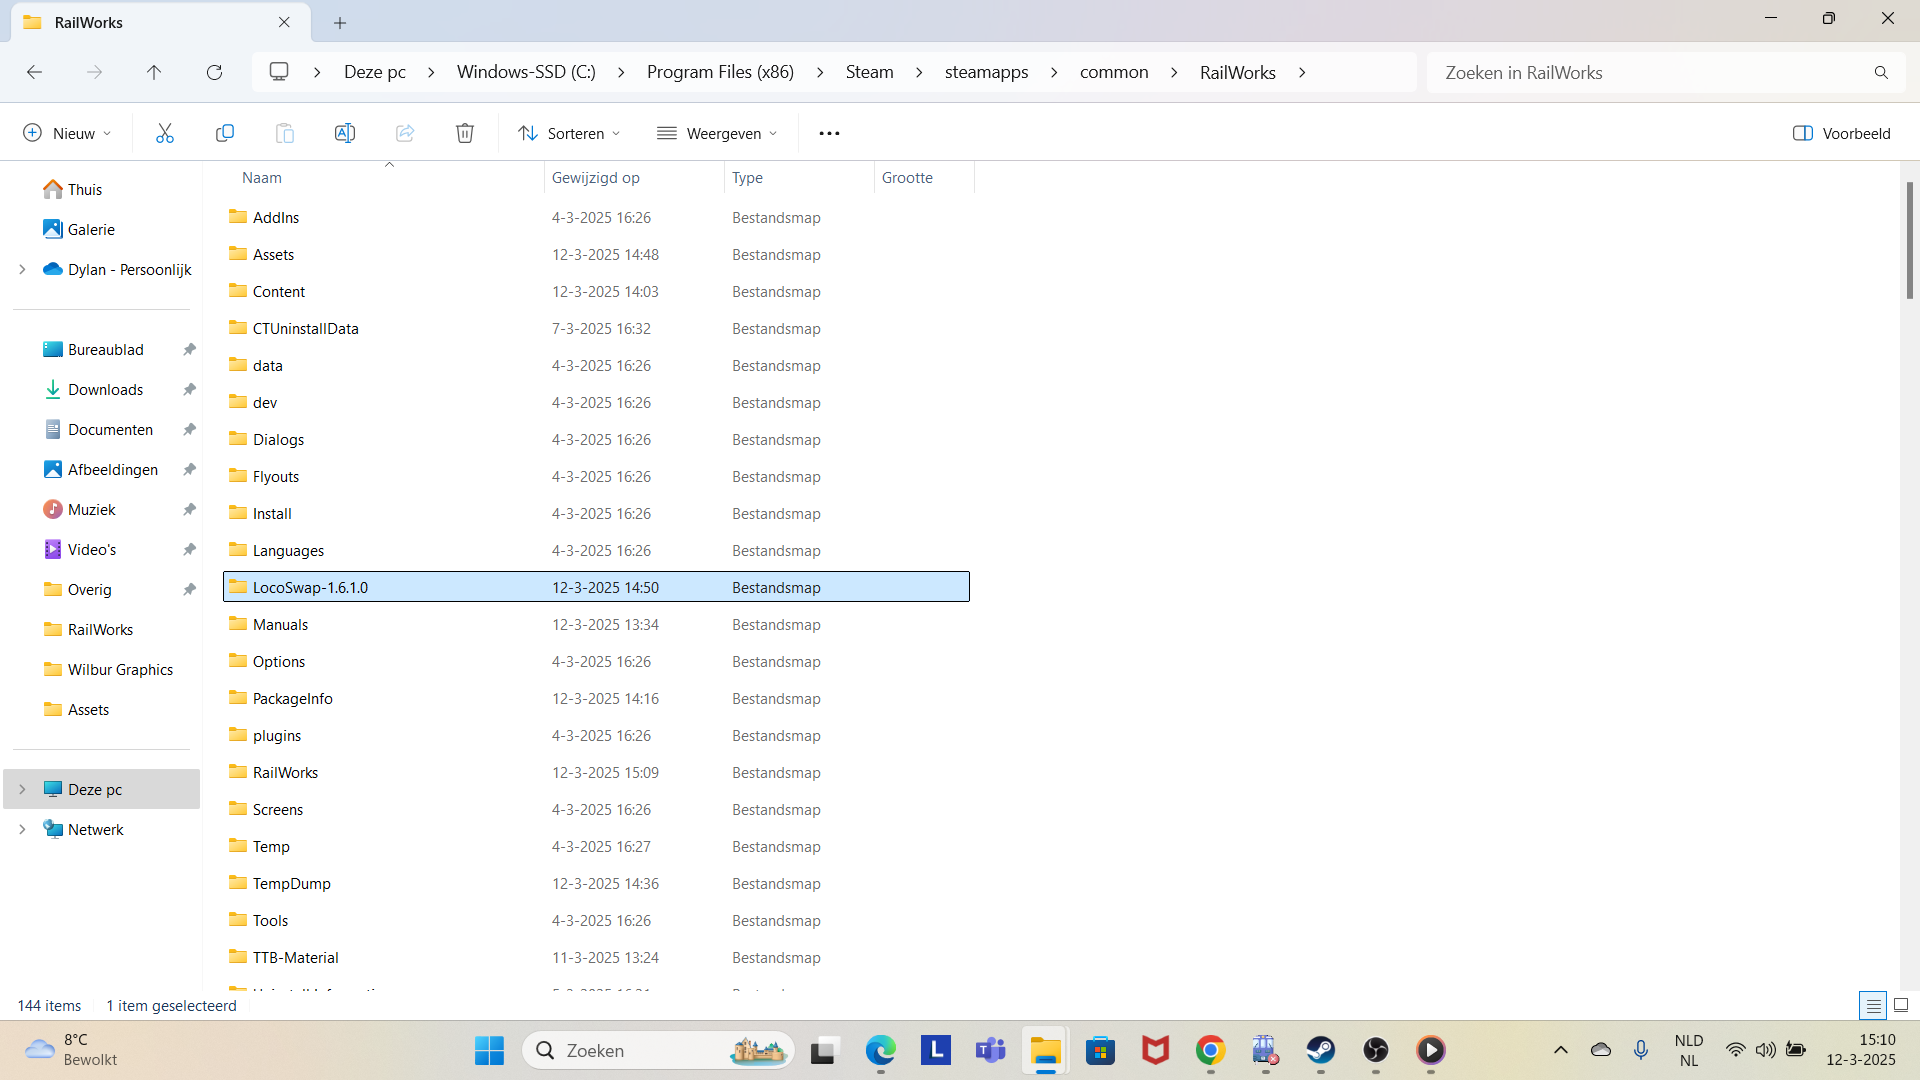
Task: Click the Share icon in toolbar
Action: pyautogui.click(x=405, y=133)
